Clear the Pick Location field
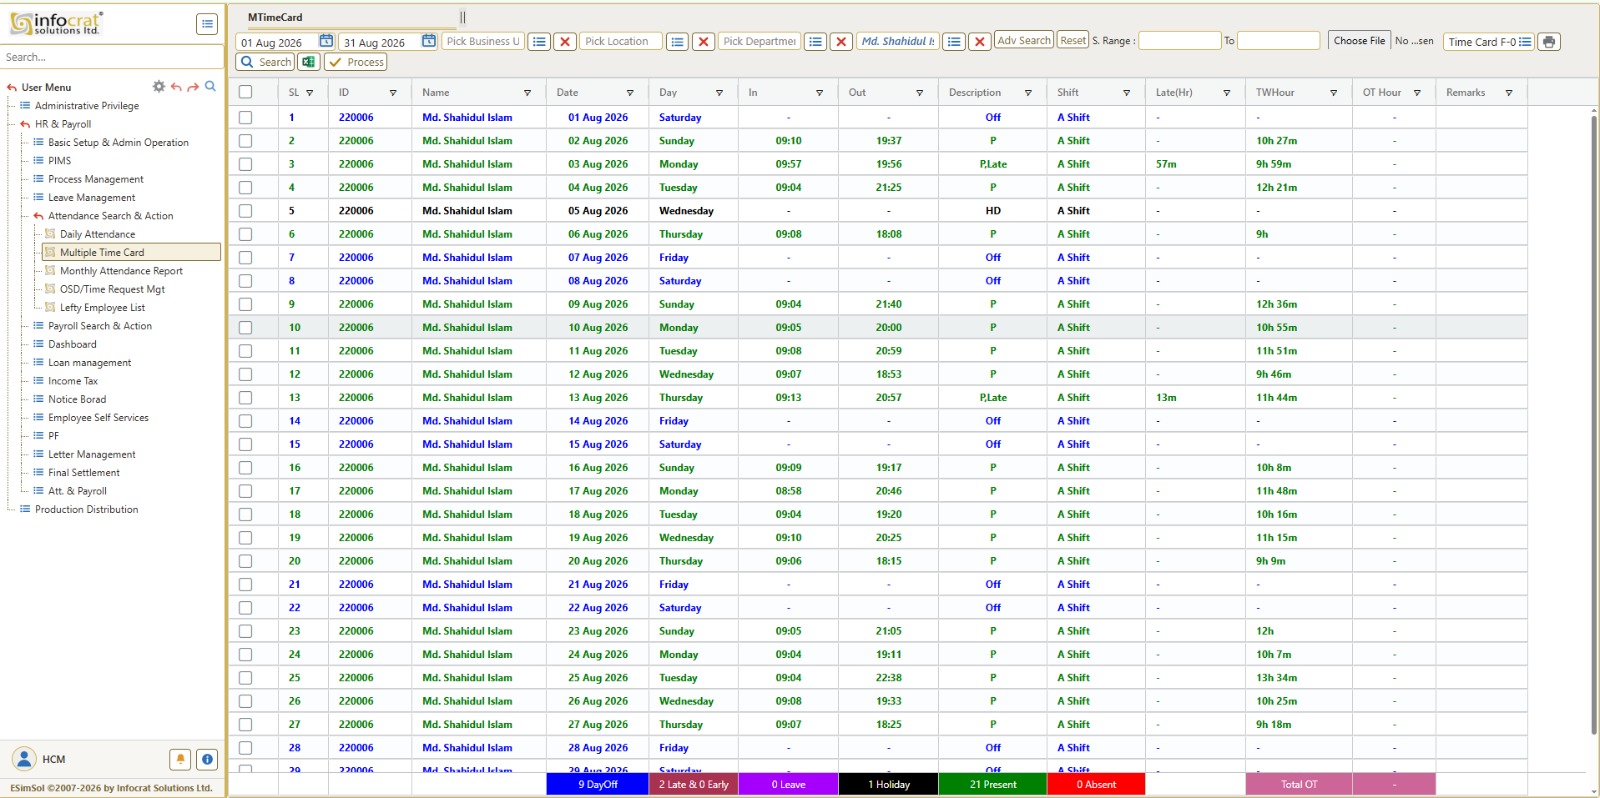1600x798 pixels. point(703,41)
